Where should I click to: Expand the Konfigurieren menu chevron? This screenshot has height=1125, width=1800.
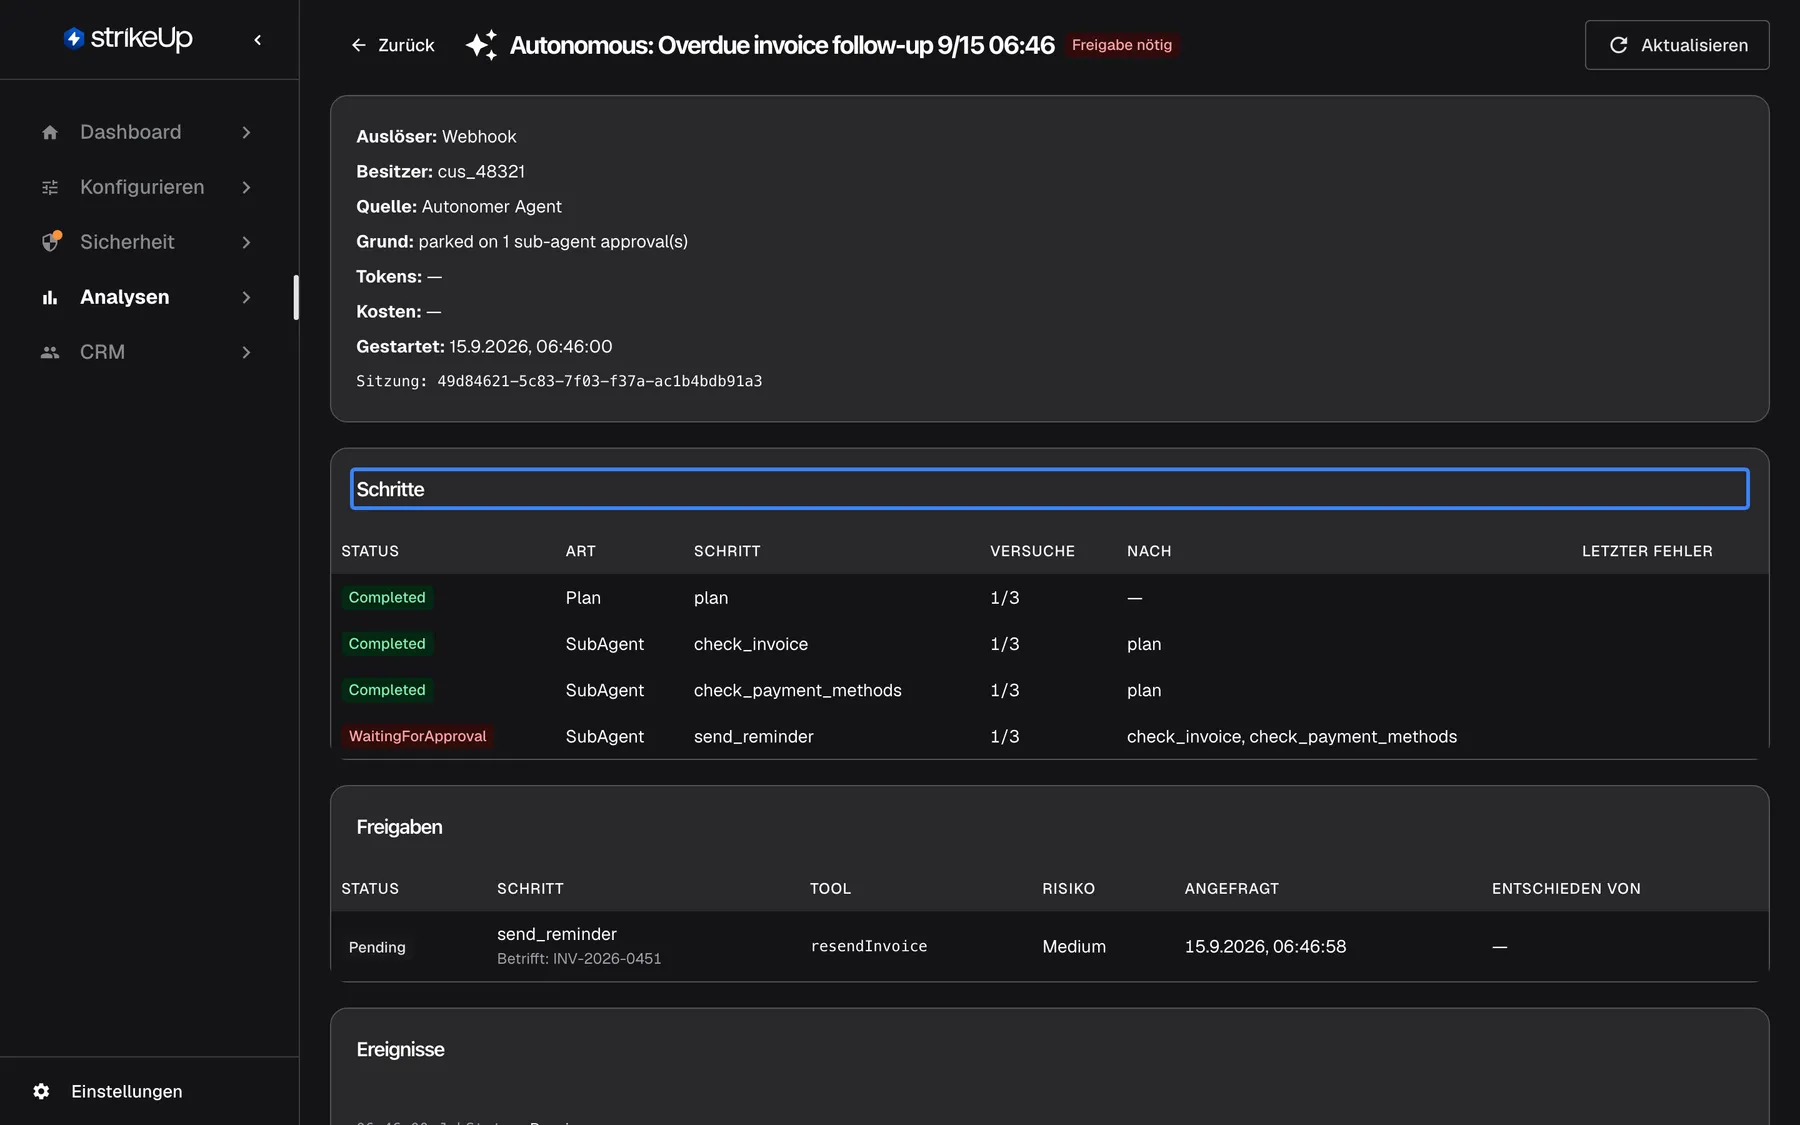click(246, 187)
